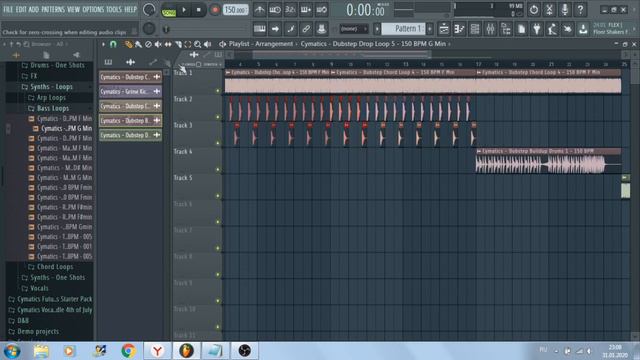Click the 150.000 tempo field
The width and height of the screenshot is (640, 360).
pos(236,10)
